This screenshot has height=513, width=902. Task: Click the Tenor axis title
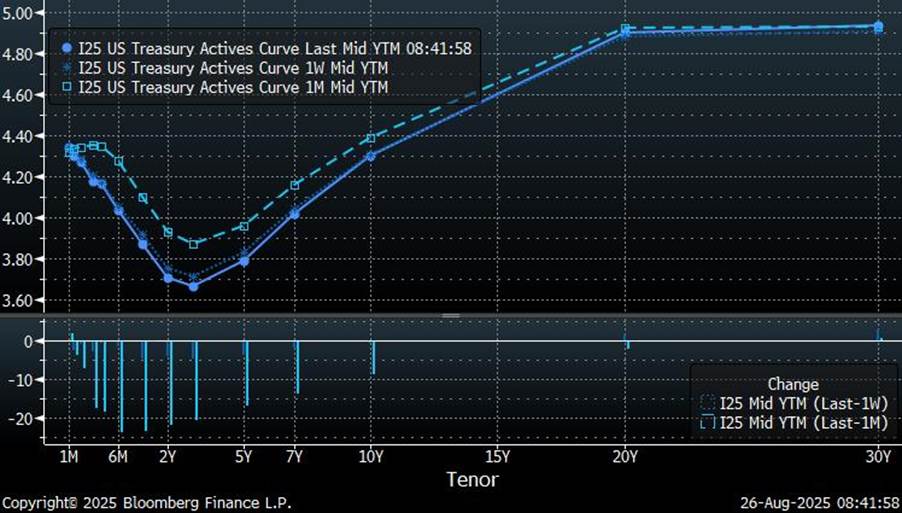[x=470, y=480]
